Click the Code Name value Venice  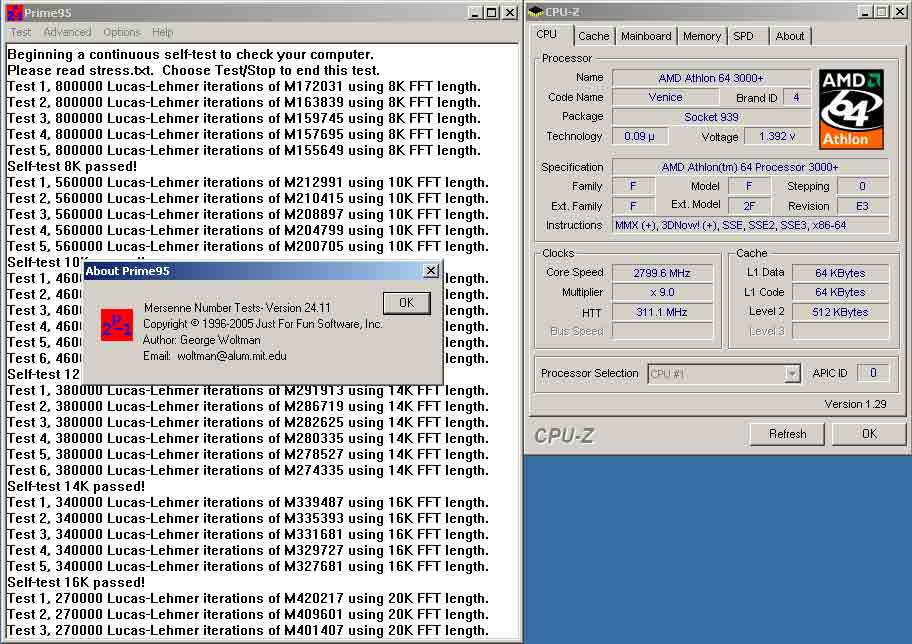coord(665,97)
